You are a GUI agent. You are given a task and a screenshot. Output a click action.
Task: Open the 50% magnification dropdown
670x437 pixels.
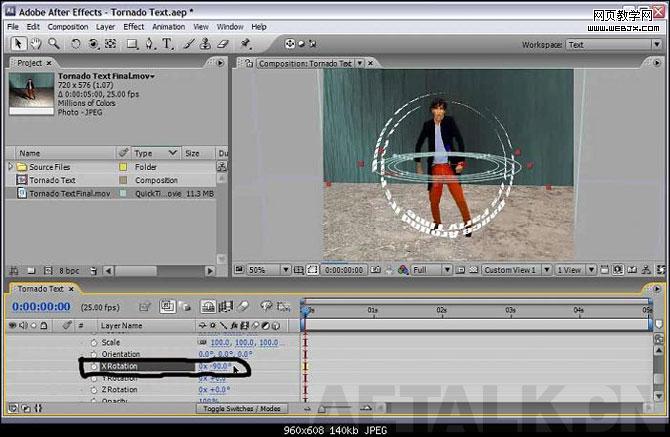click(268, 270)
